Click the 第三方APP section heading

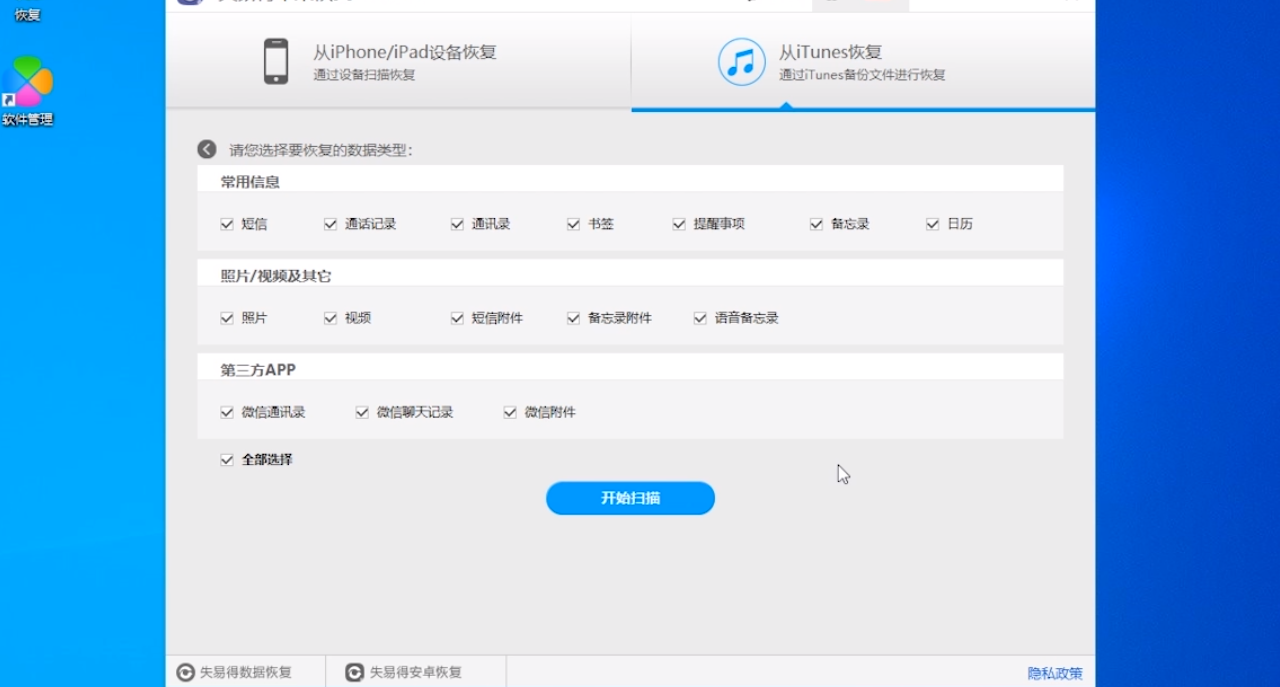coord(258,370)
